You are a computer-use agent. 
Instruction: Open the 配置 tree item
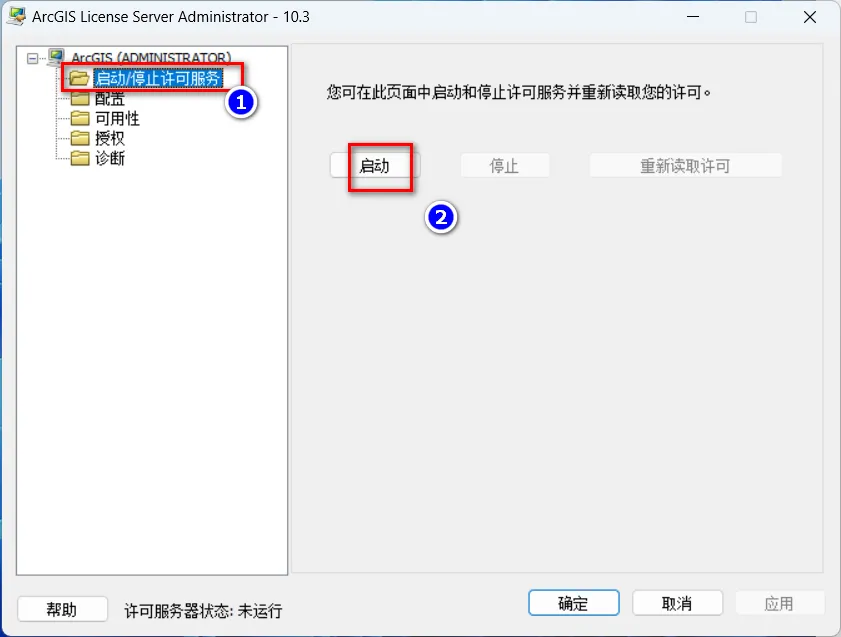[110, 99]
